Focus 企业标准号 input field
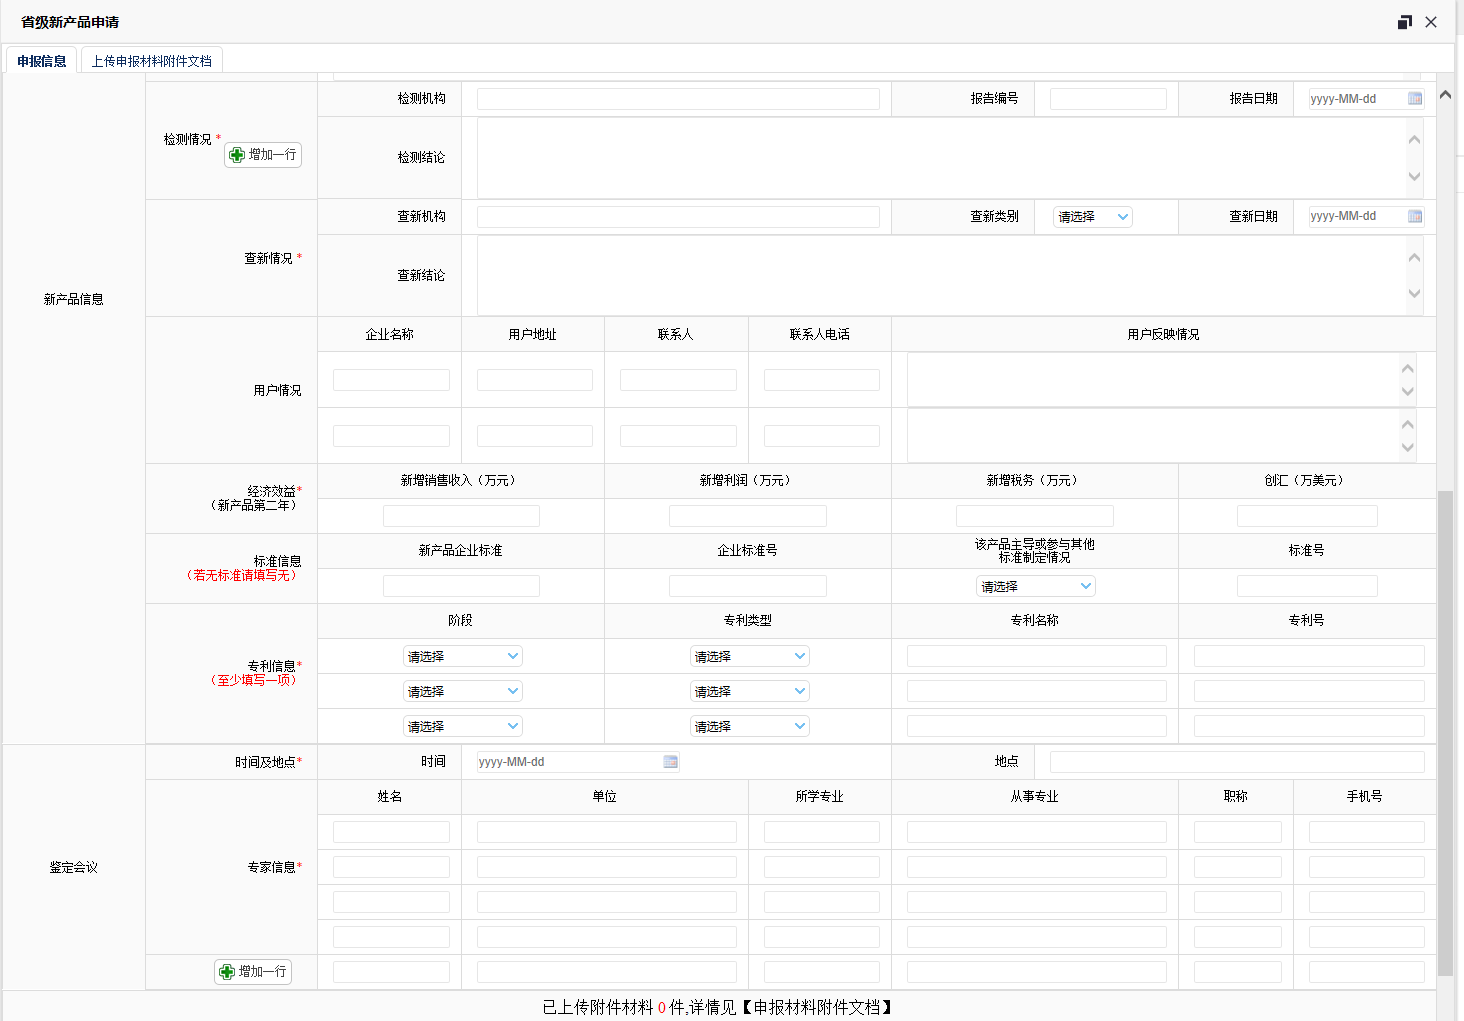The image size is (1464, 1021). coord(748,586)
